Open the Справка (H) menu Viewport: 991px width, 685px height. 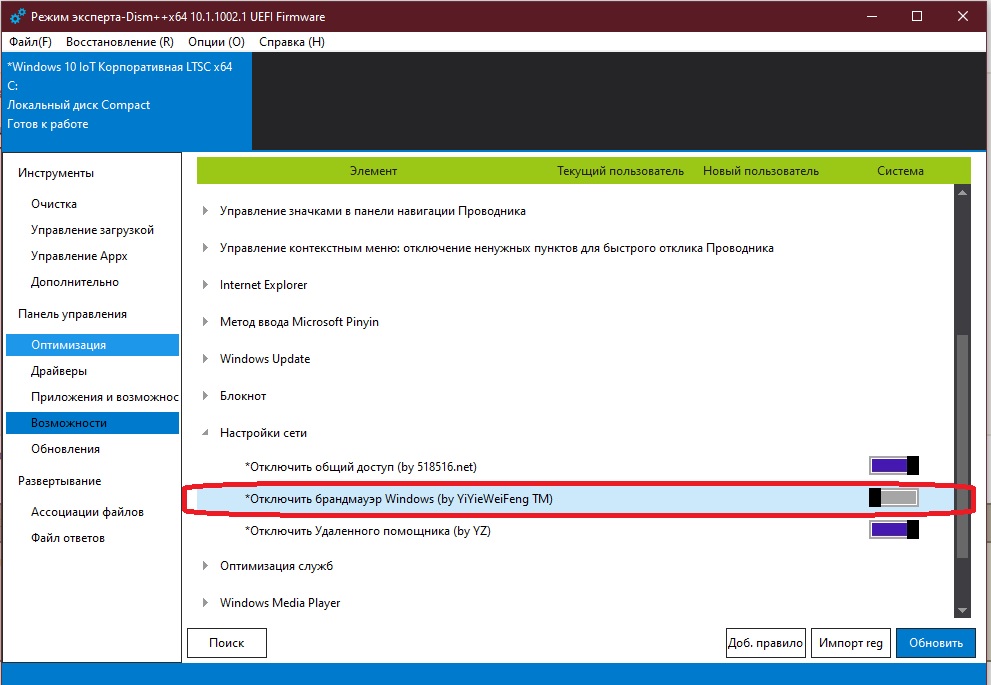click(292, 42)
